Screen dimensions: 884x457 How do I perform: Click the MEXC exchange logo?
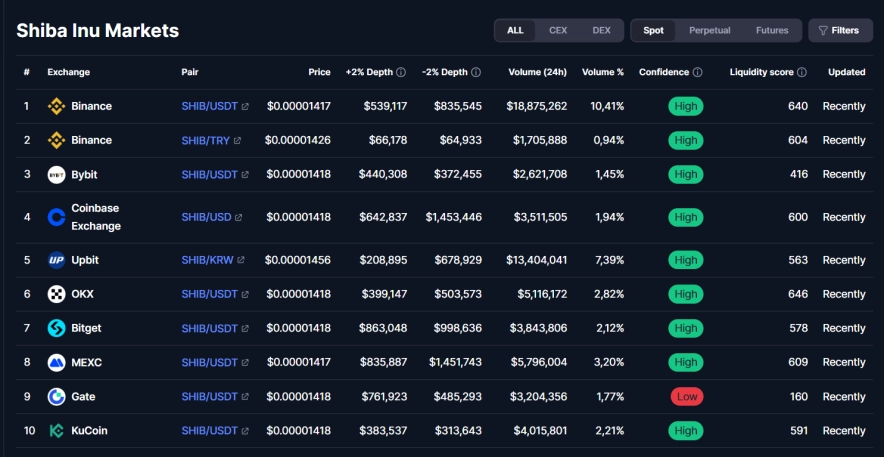[x=57, y=362]
